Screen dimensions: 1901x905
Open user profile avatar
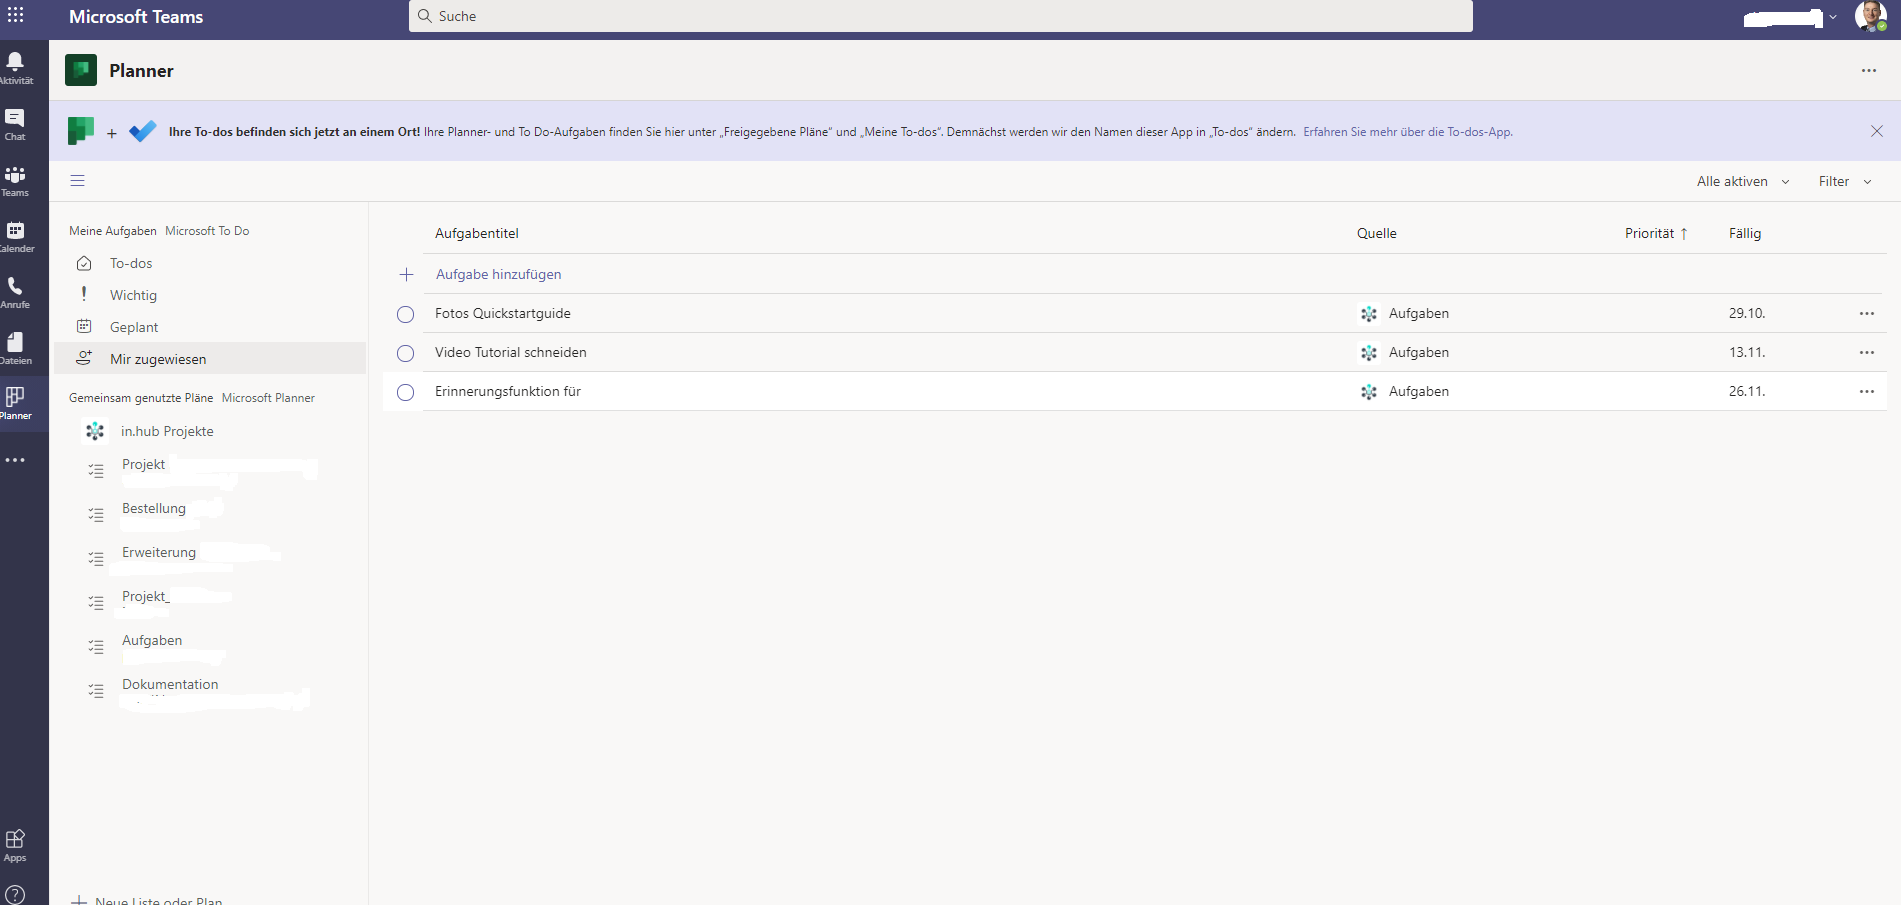[1870, 16]
